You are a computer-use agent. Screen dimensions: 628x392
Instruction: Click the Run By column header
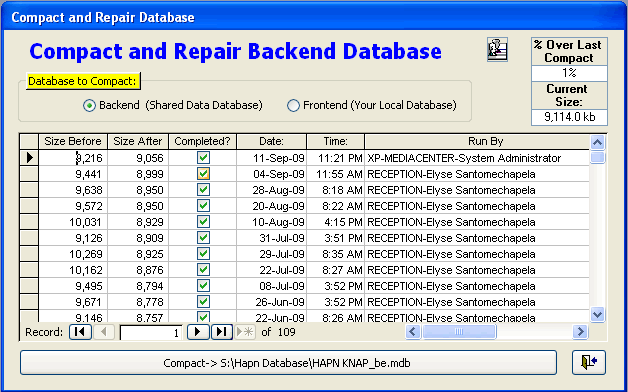pos(477,141)
